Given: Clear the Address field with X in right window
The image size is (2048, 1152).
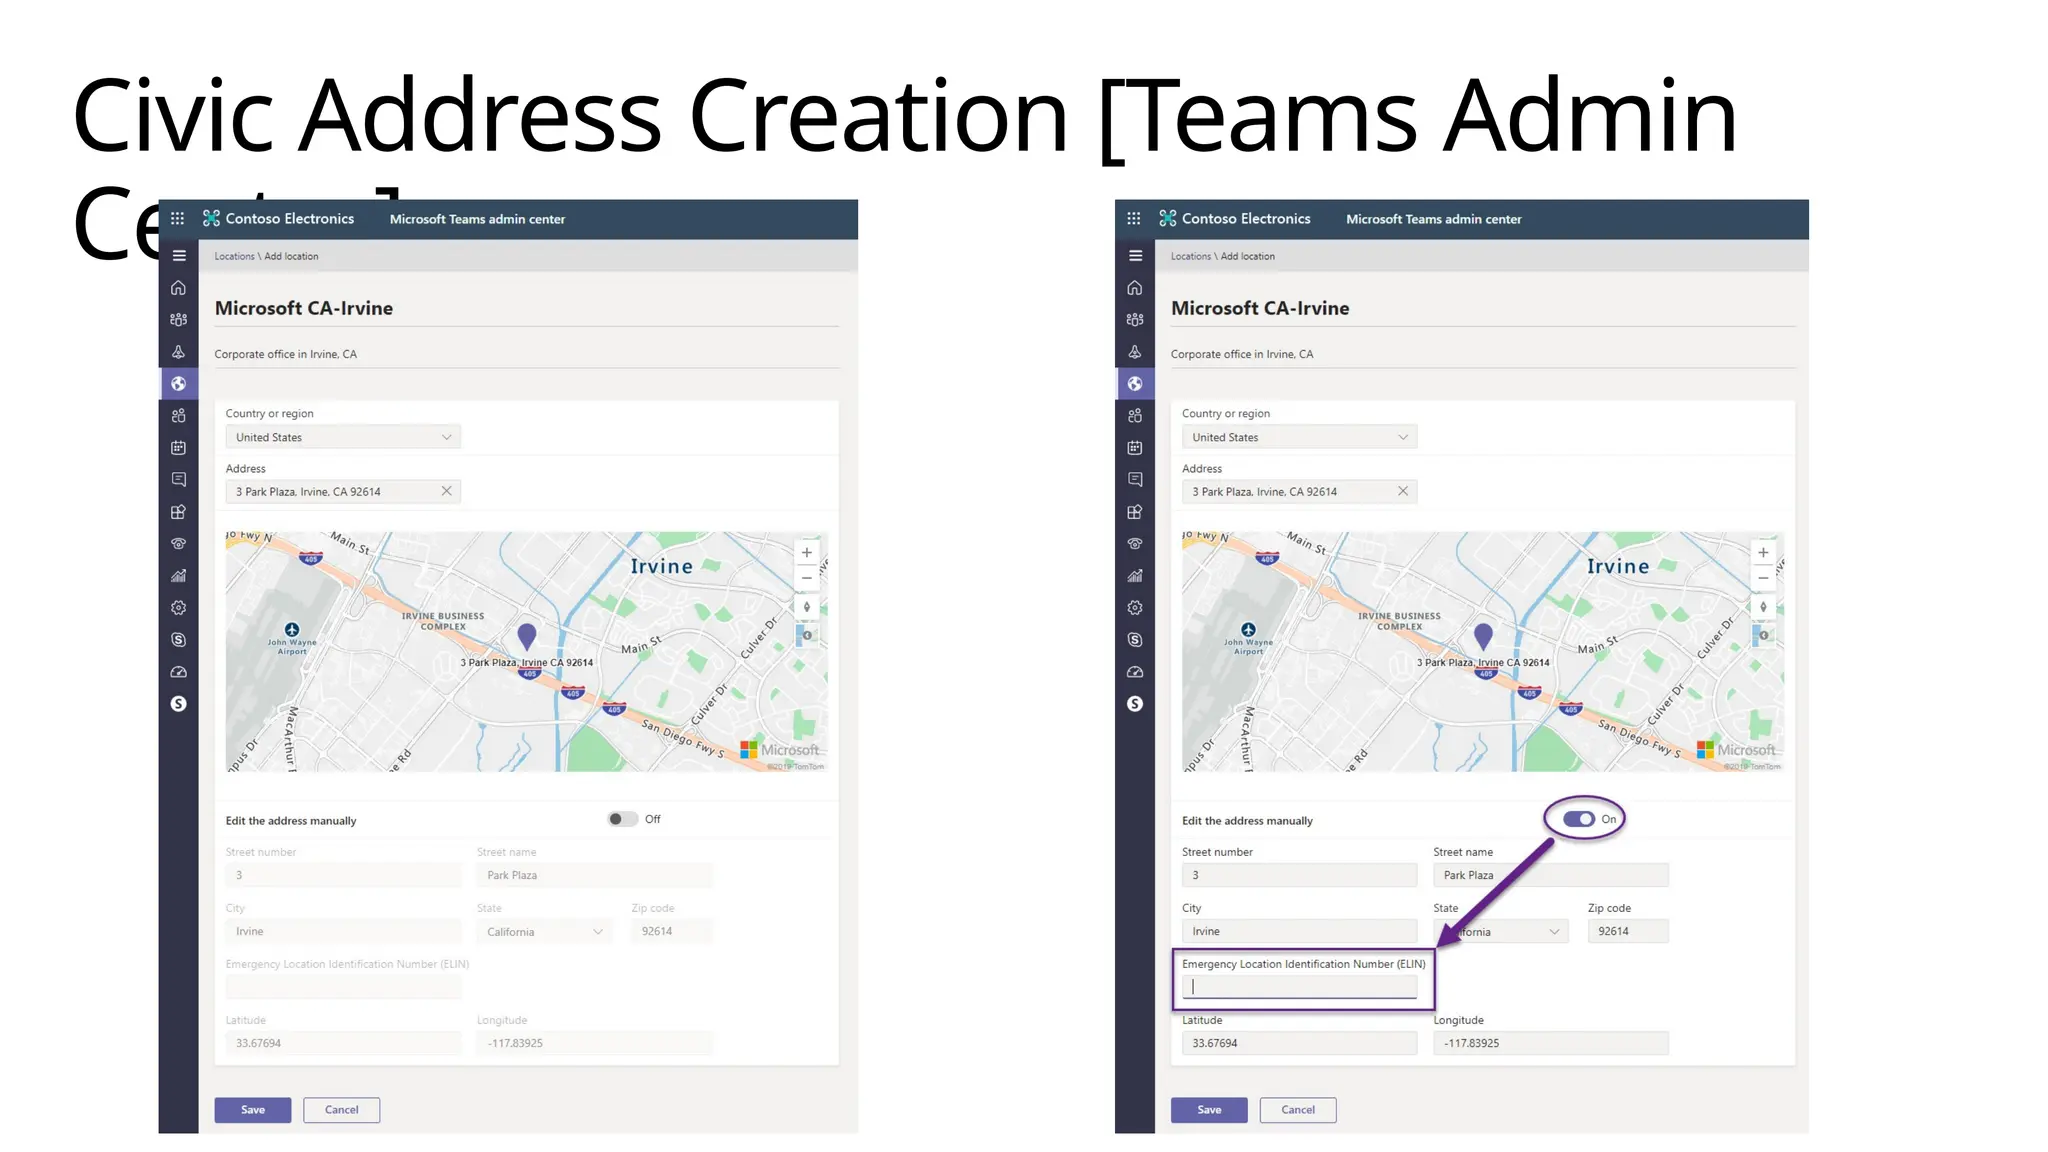Looking at the screenshot, I should pyautogui.click(x=1403, y=491).
